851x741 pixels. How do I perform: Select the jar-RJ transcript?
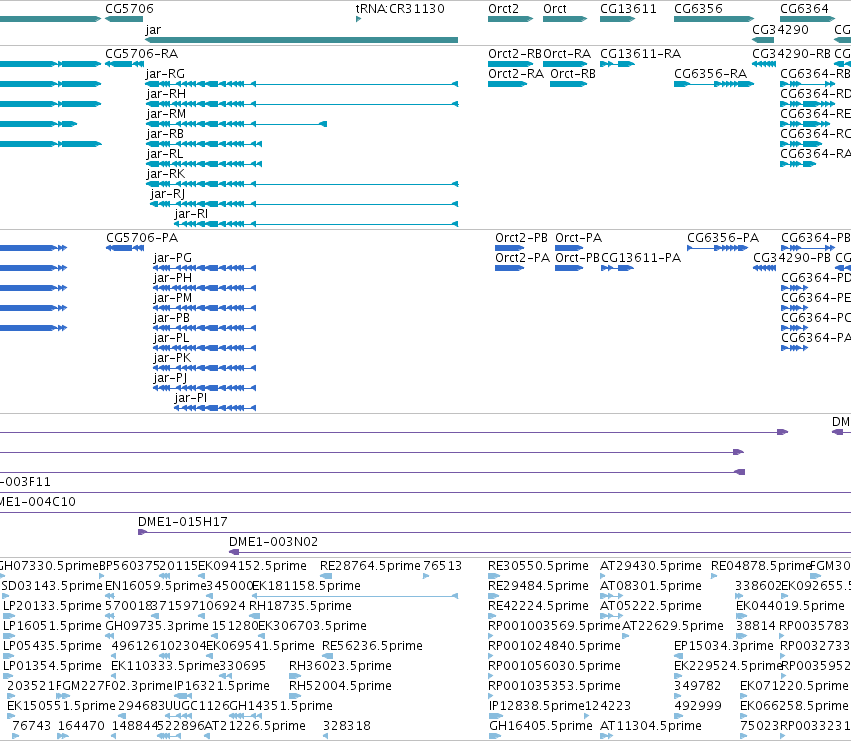[x=304, y=204]
